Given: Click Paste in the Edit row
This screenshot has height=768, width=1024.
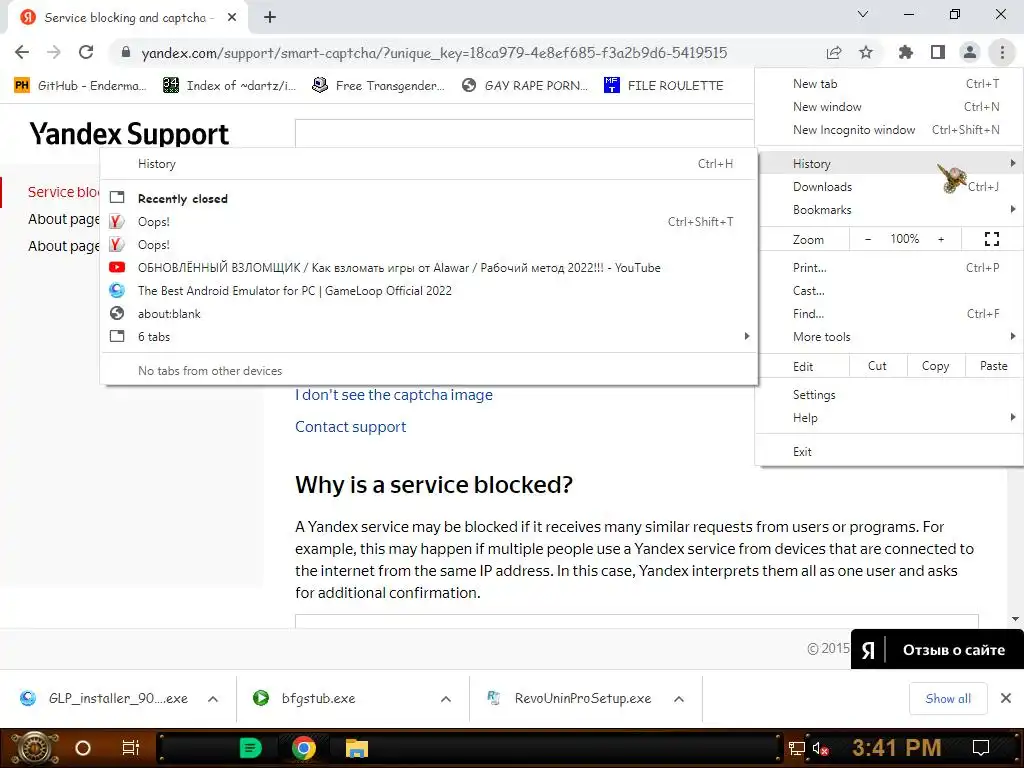Looking at the screenshot, I should (993, 366).
